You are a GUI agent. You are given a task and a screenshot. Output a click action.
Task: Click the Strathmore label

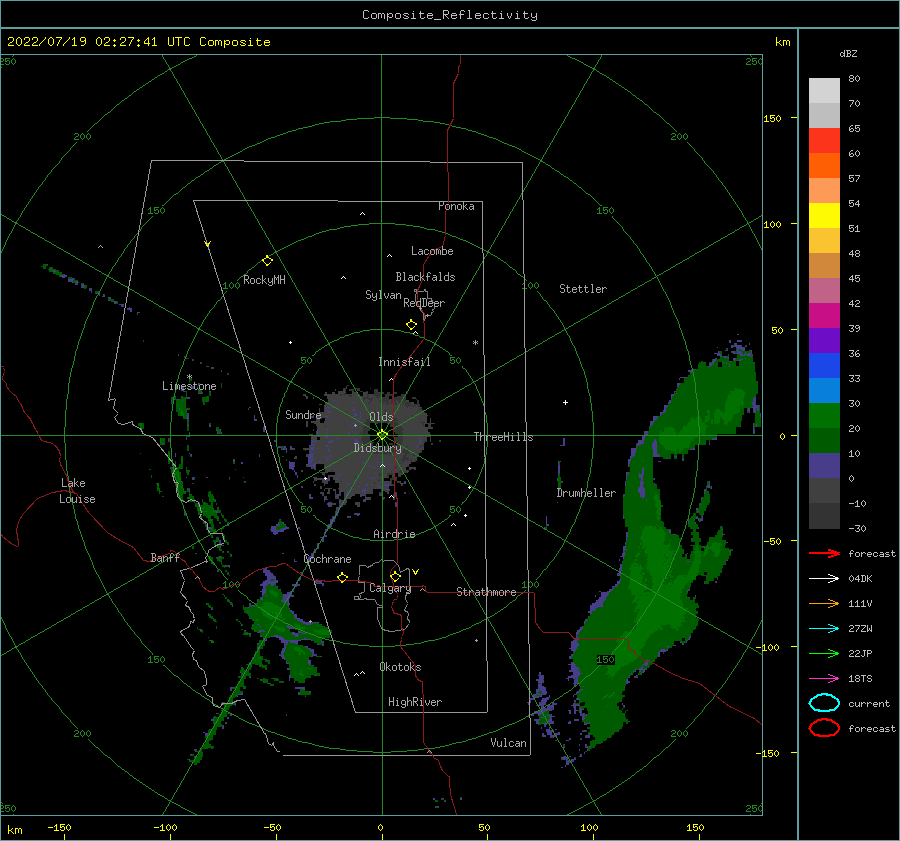[x=486, y=592]
